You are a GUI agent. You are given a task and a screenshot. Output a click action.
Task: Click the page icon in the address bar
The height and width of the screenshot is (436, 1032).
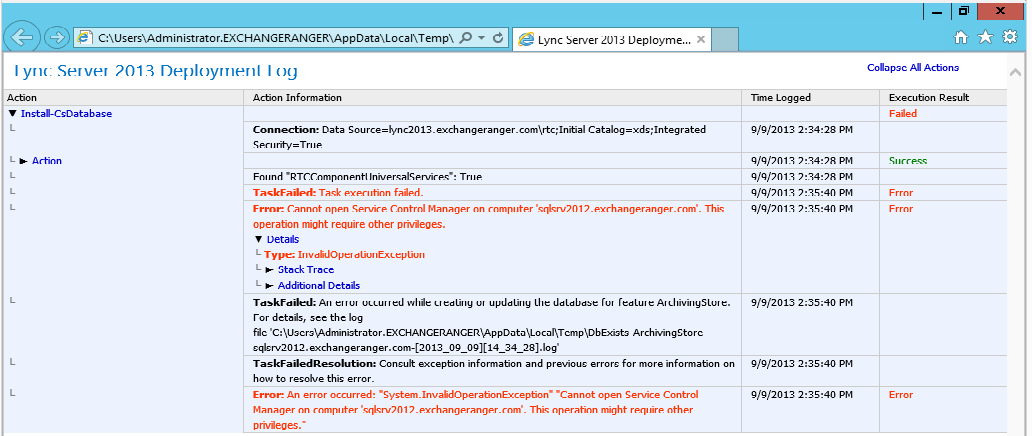click(85, 38)
